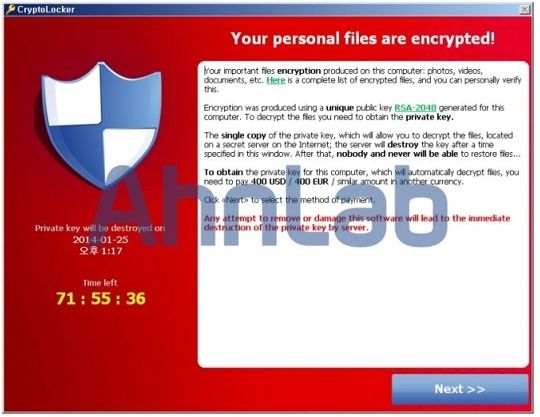Click the 'Time left' label
Image resolution: width=540 pixels, height=417 pixels.
click(100, 283)
